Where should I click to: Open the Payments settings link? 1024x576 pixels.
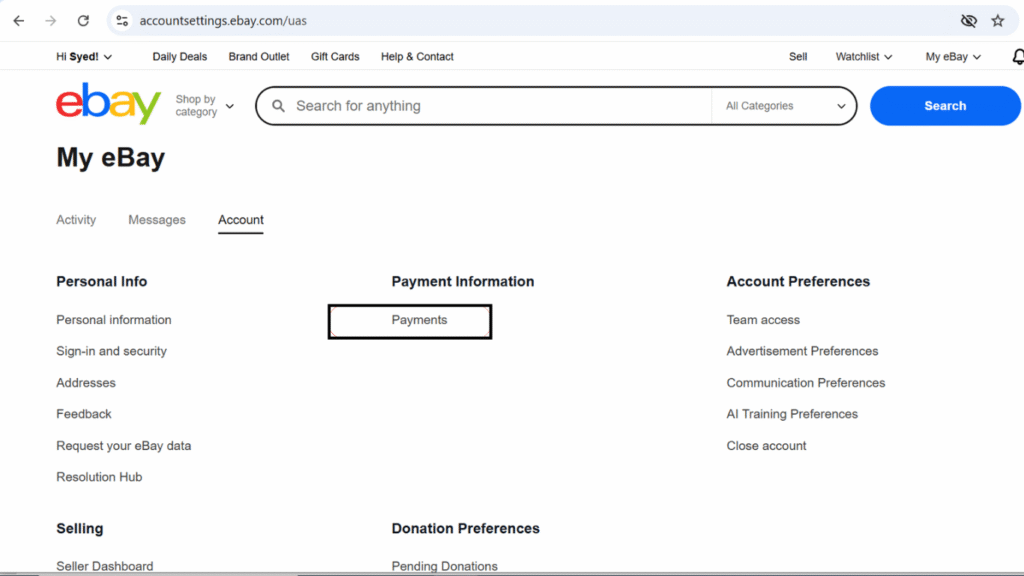point(419,320)
